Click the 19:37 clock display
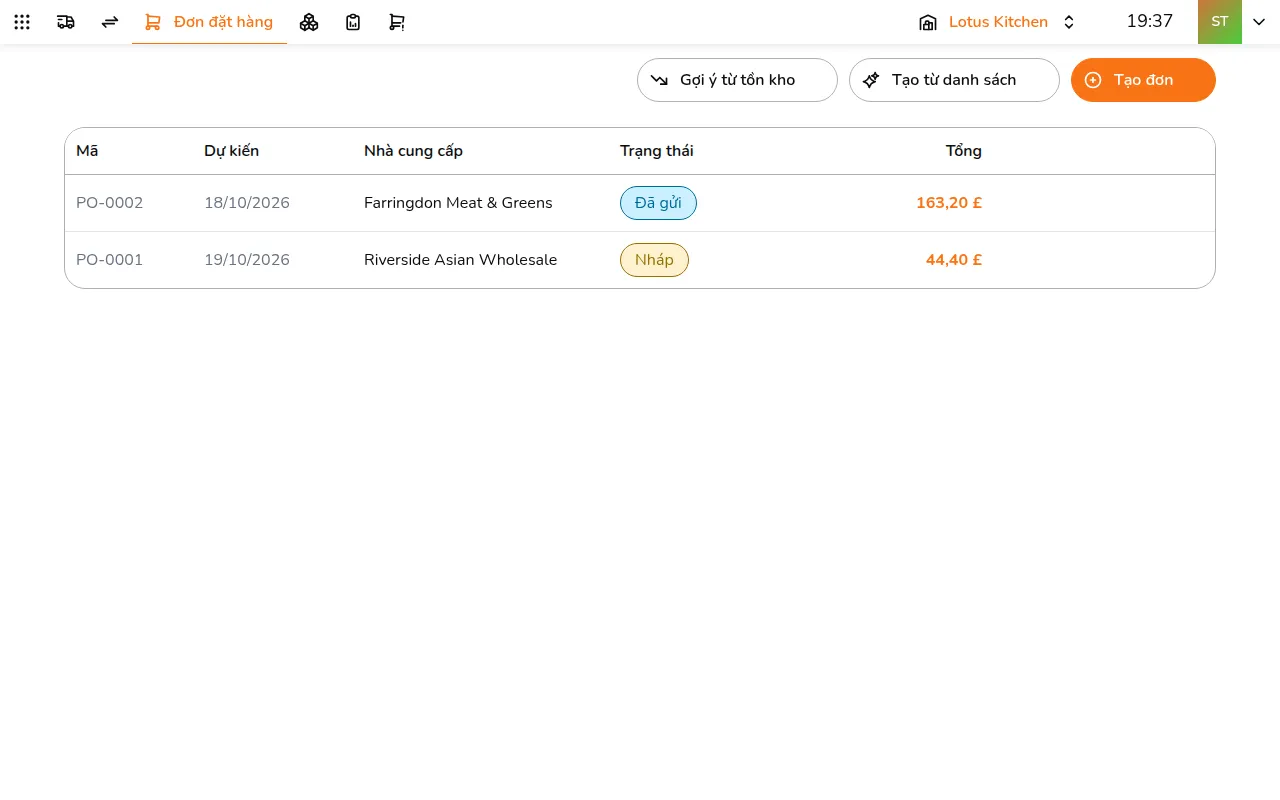This screenshot has height=800, width=1280. 1149,21
